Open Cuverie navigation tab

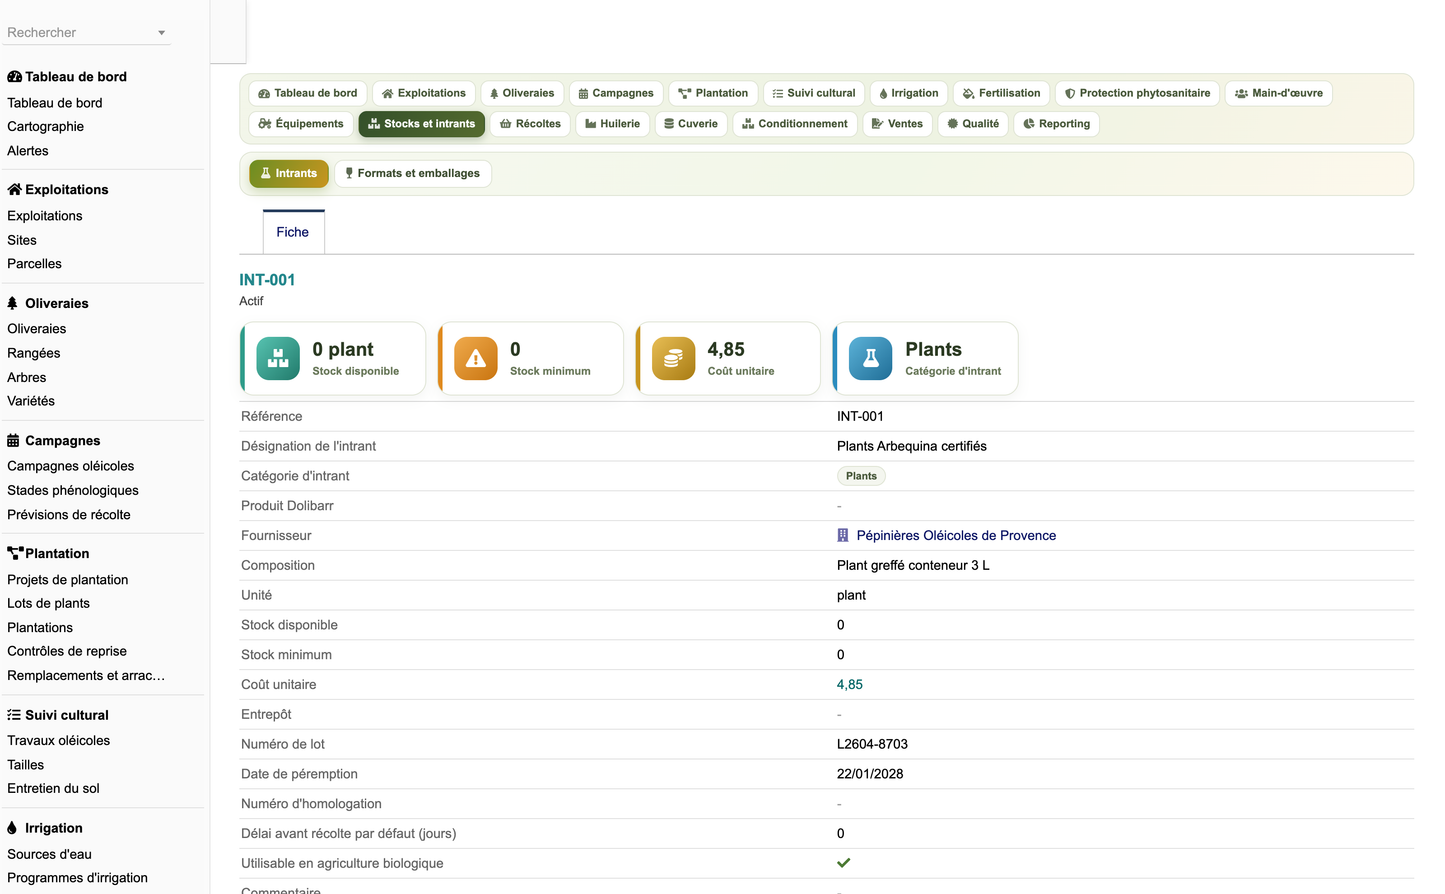coord(691,124)
